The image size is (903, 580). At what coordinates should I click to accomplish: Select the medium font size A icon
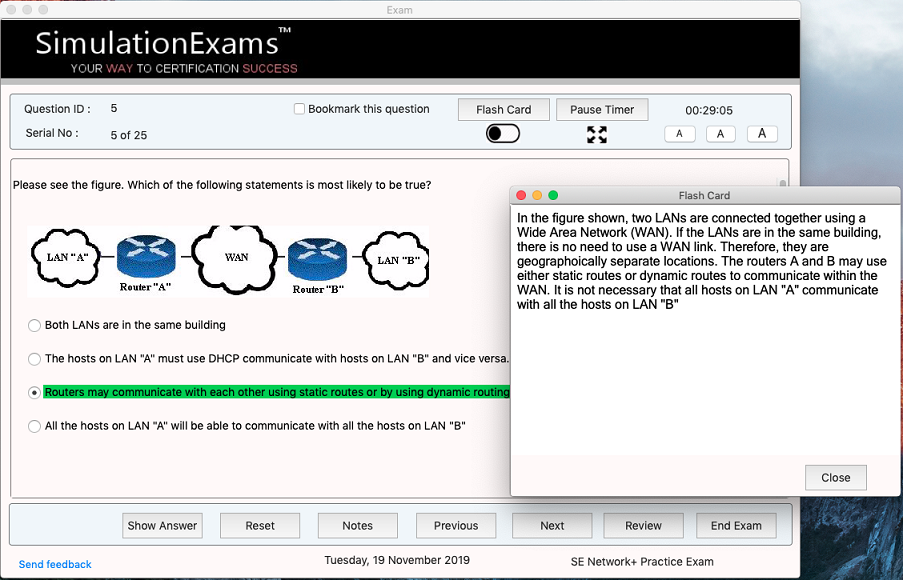click(x=720, y=133)
